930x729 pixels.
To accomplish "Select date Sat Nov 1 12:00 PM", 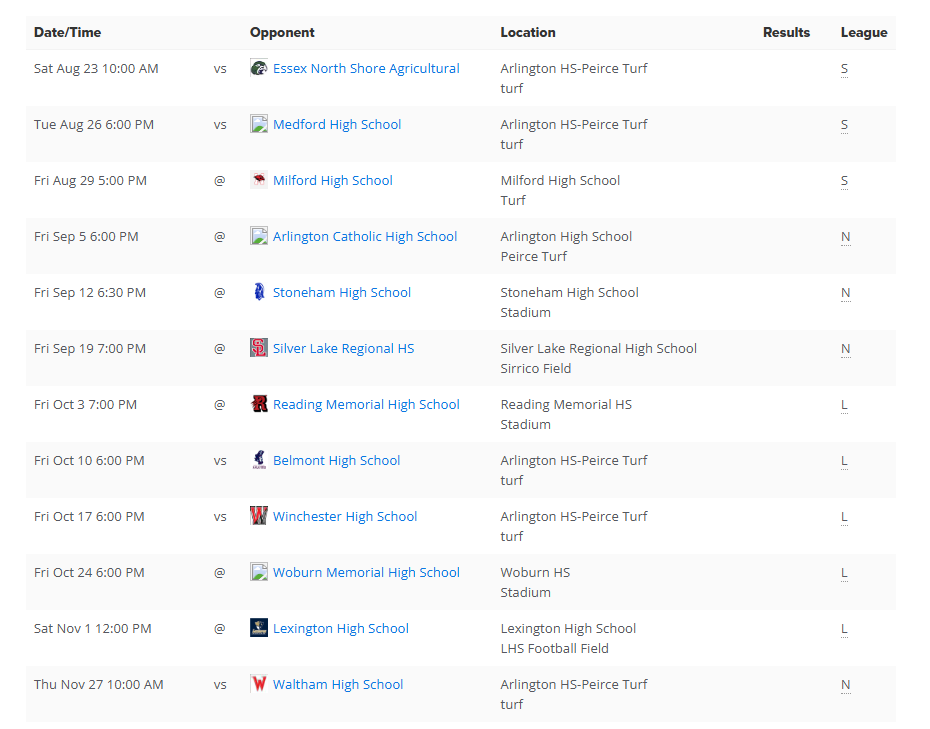I will [x=93, y=629].
